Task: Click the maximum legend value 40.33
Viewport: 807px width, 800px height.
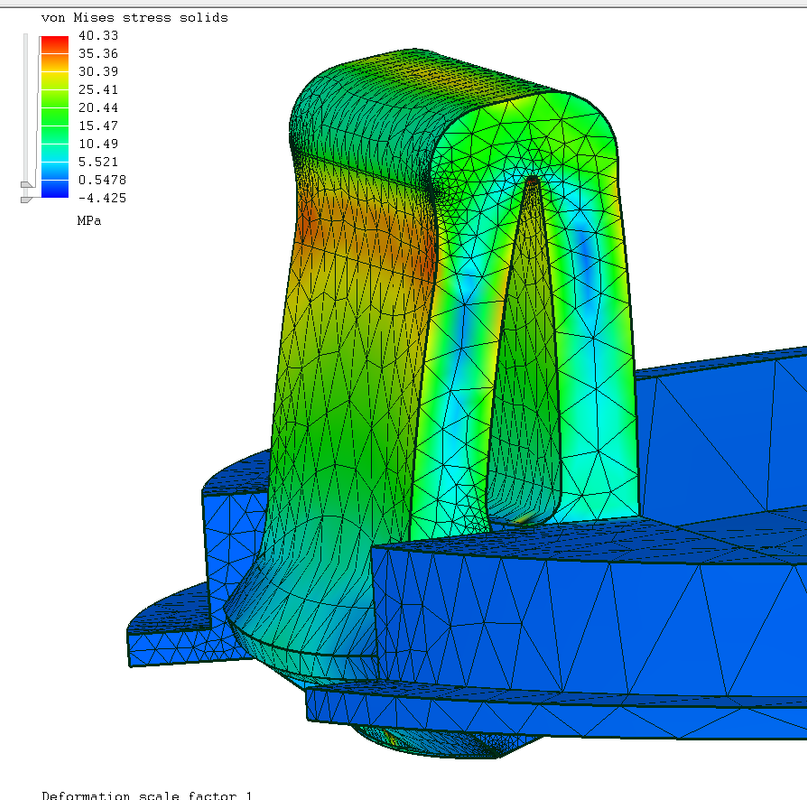Action: 98,36
